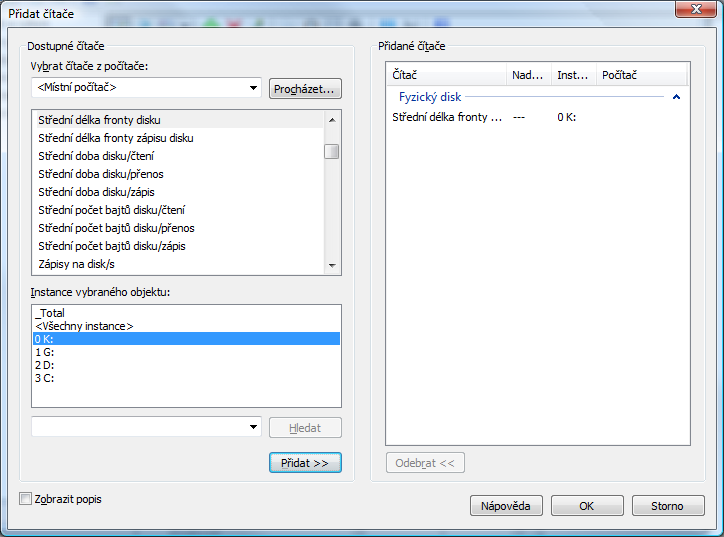Click the Procházet... button
The image size is (724, 537).
click(x=305, y=89)
